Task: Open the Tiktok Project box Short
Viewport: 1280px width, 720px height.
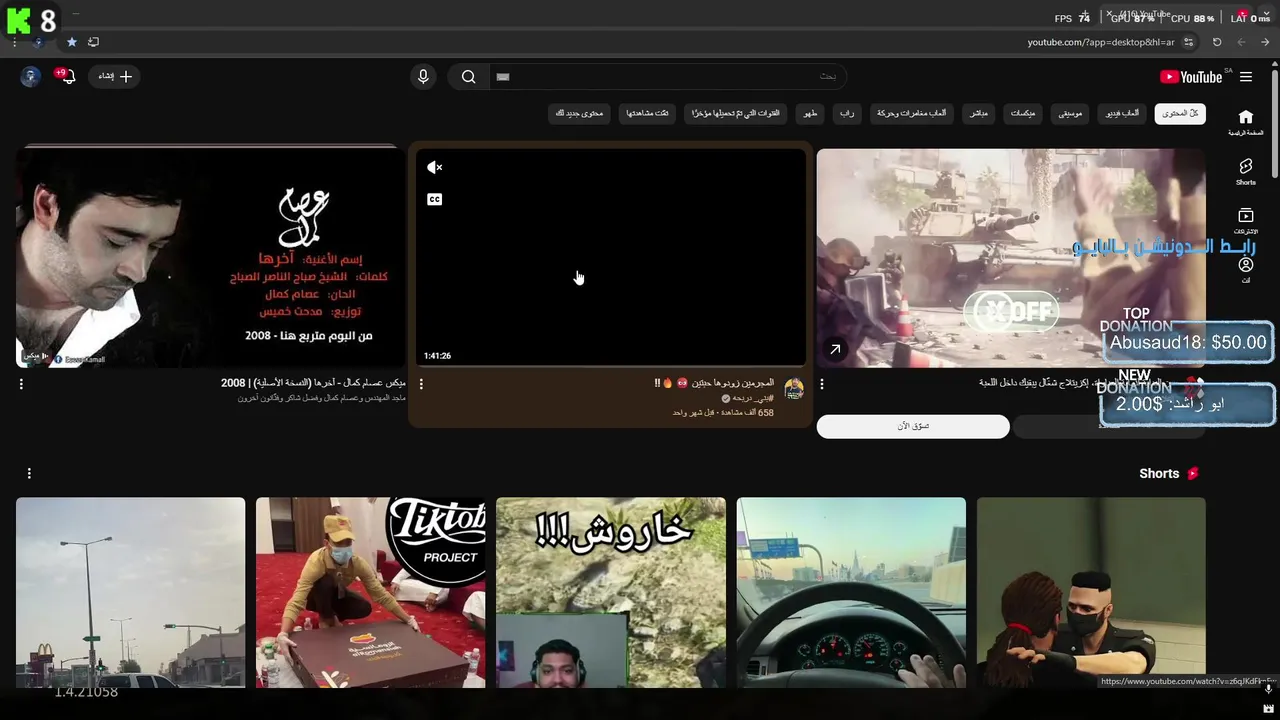Action: 370,592
